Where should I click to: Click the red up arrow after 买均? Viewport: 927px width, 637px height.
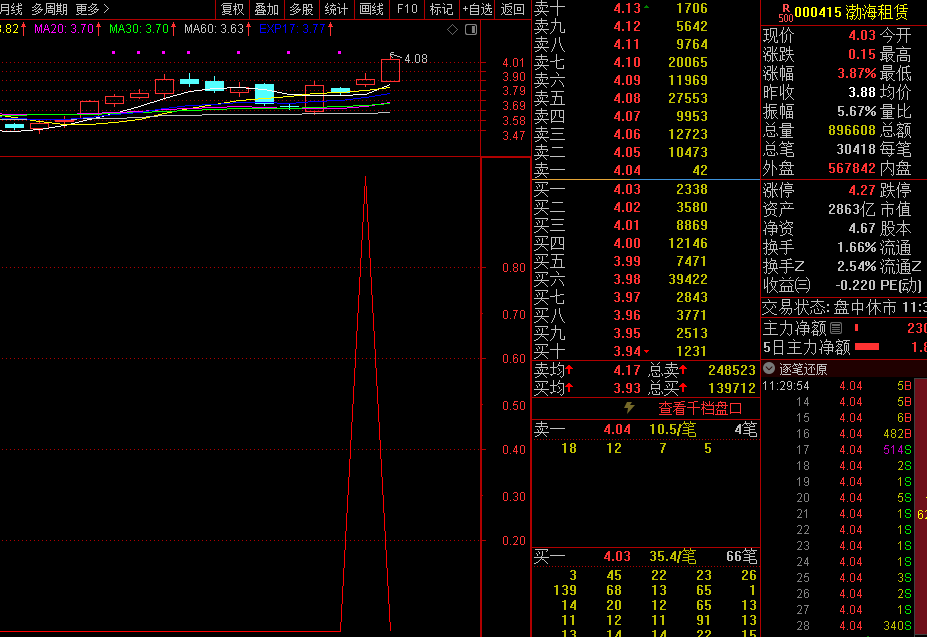[x=570, y=388]
